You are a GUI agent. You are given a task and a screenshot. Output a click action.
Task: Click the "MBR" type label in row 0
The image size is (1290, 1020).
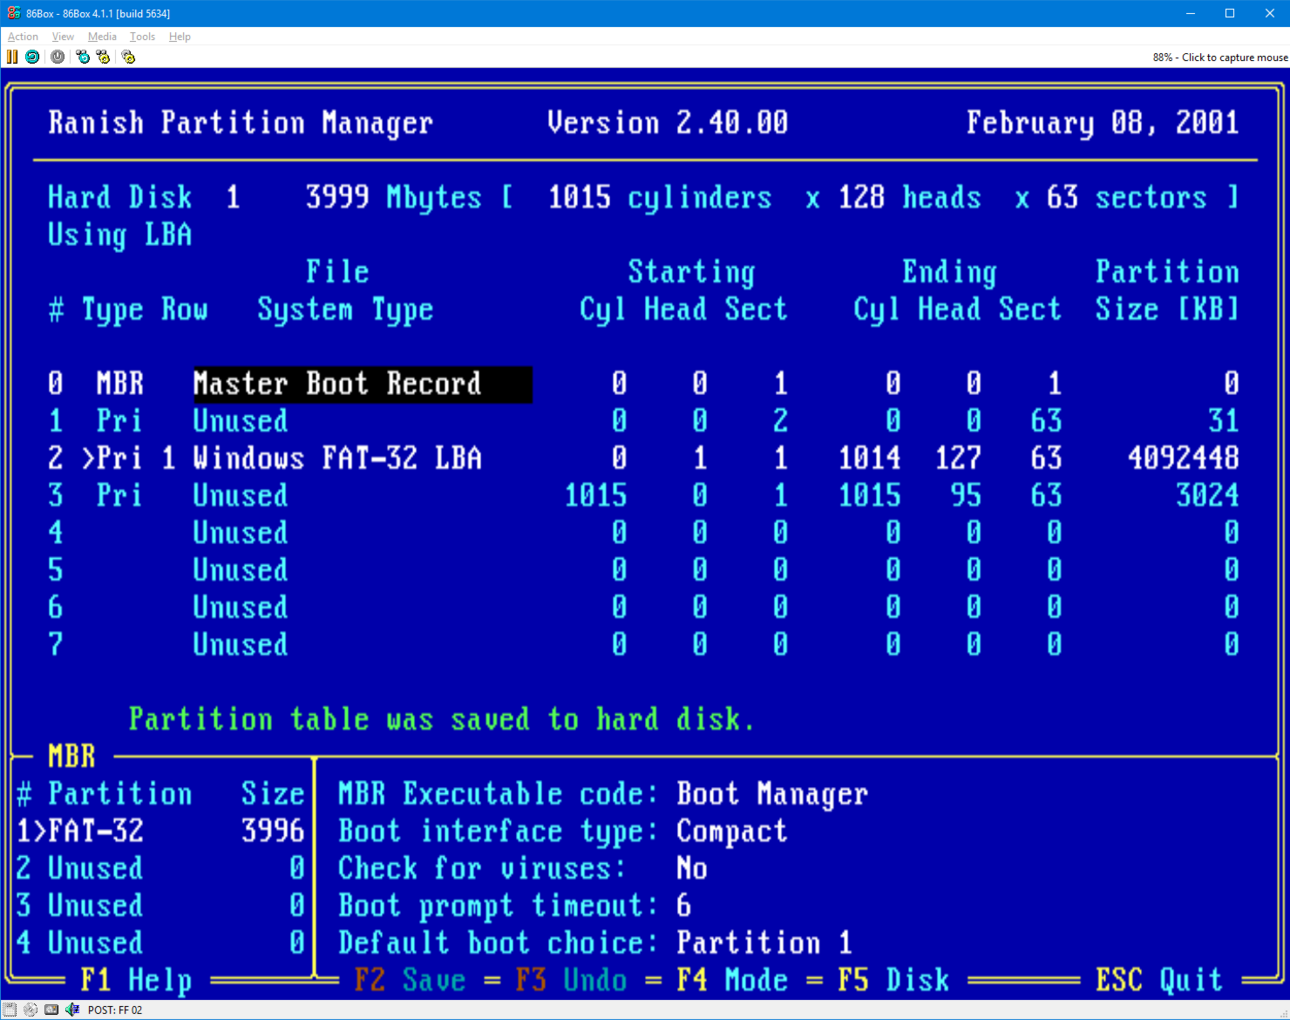click(120, 384)
